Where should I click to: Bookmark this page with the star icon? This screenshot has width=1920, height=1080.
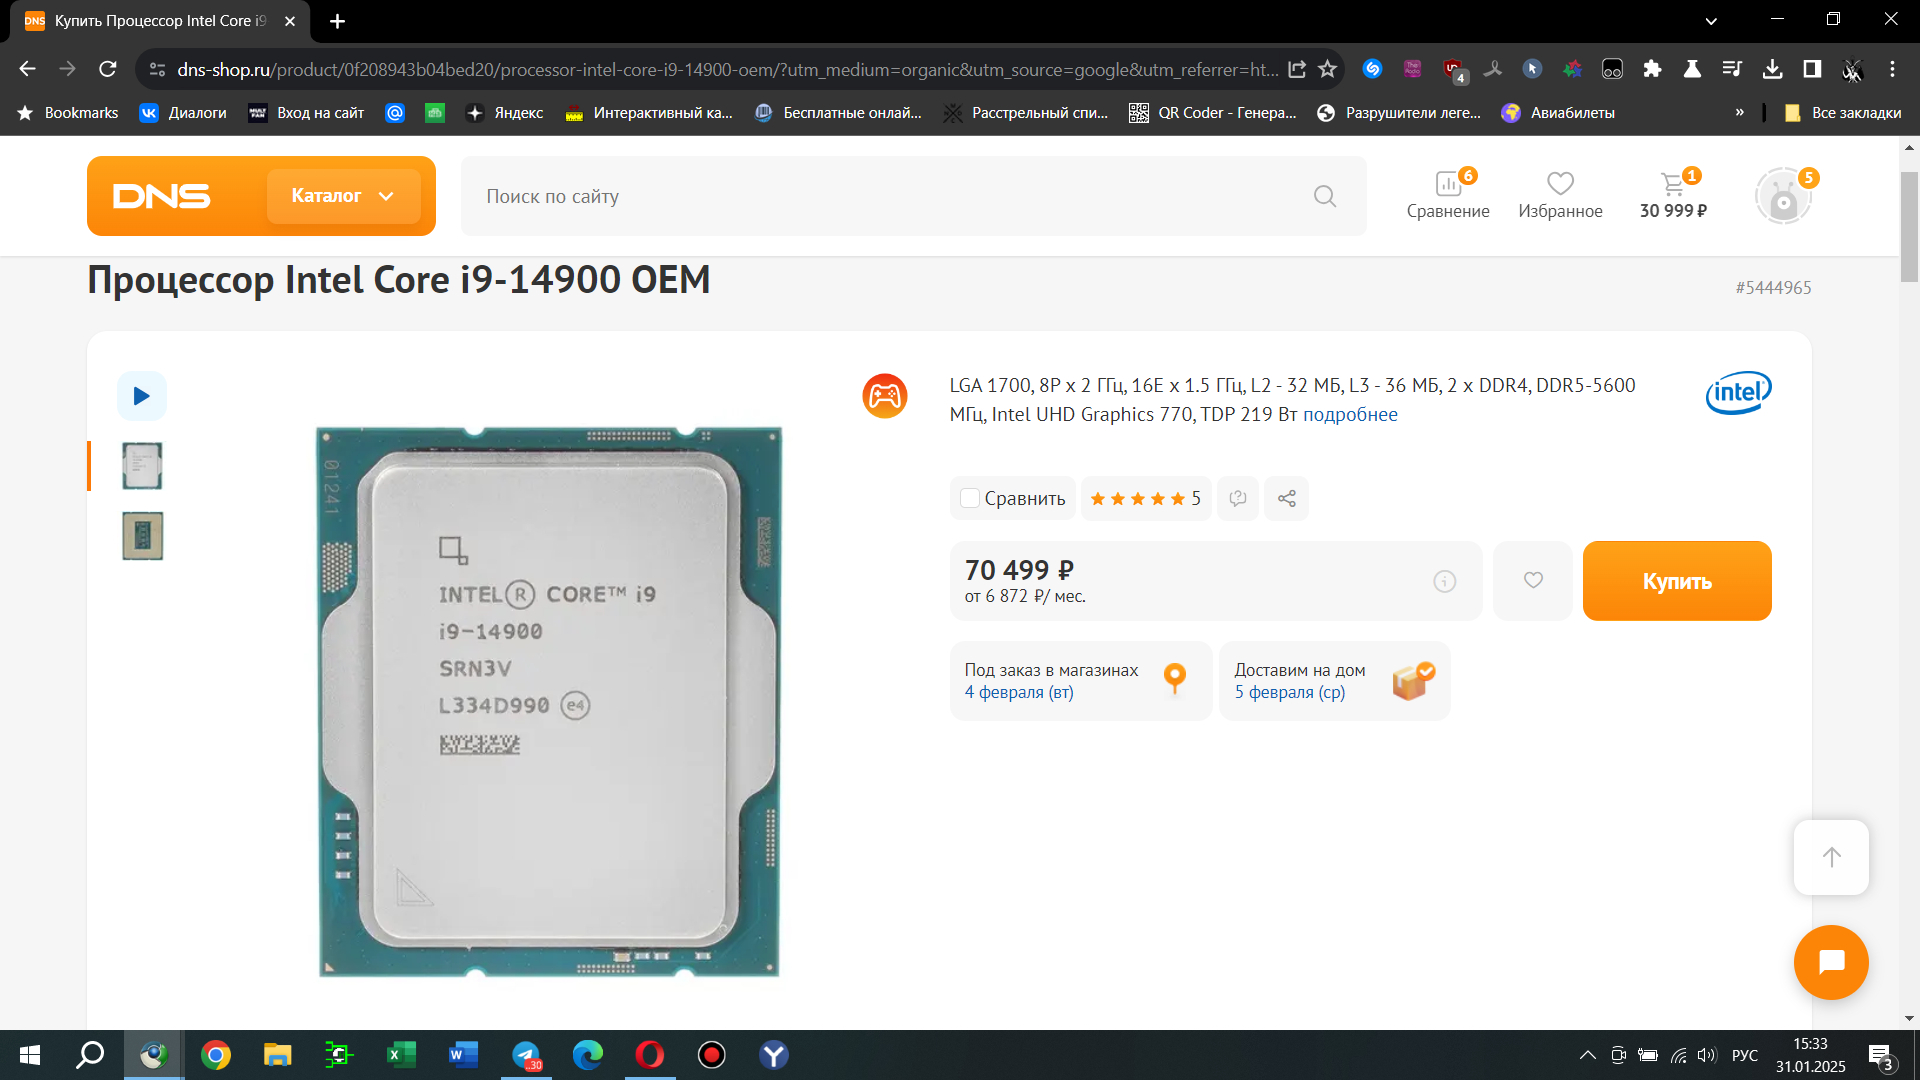1327,69
